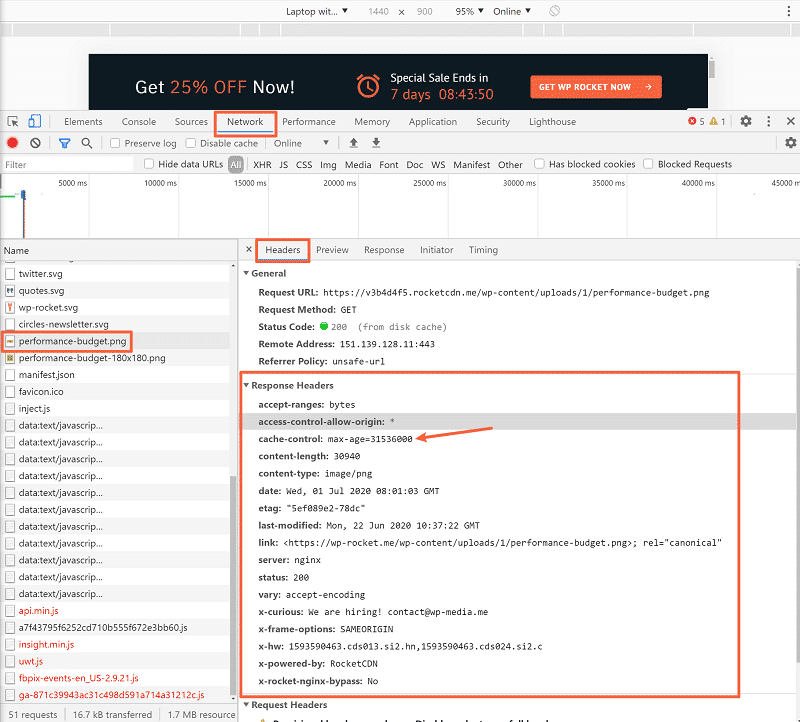Open DevTools settings gear
Screen dimensions: 800x722
(746, 120)
